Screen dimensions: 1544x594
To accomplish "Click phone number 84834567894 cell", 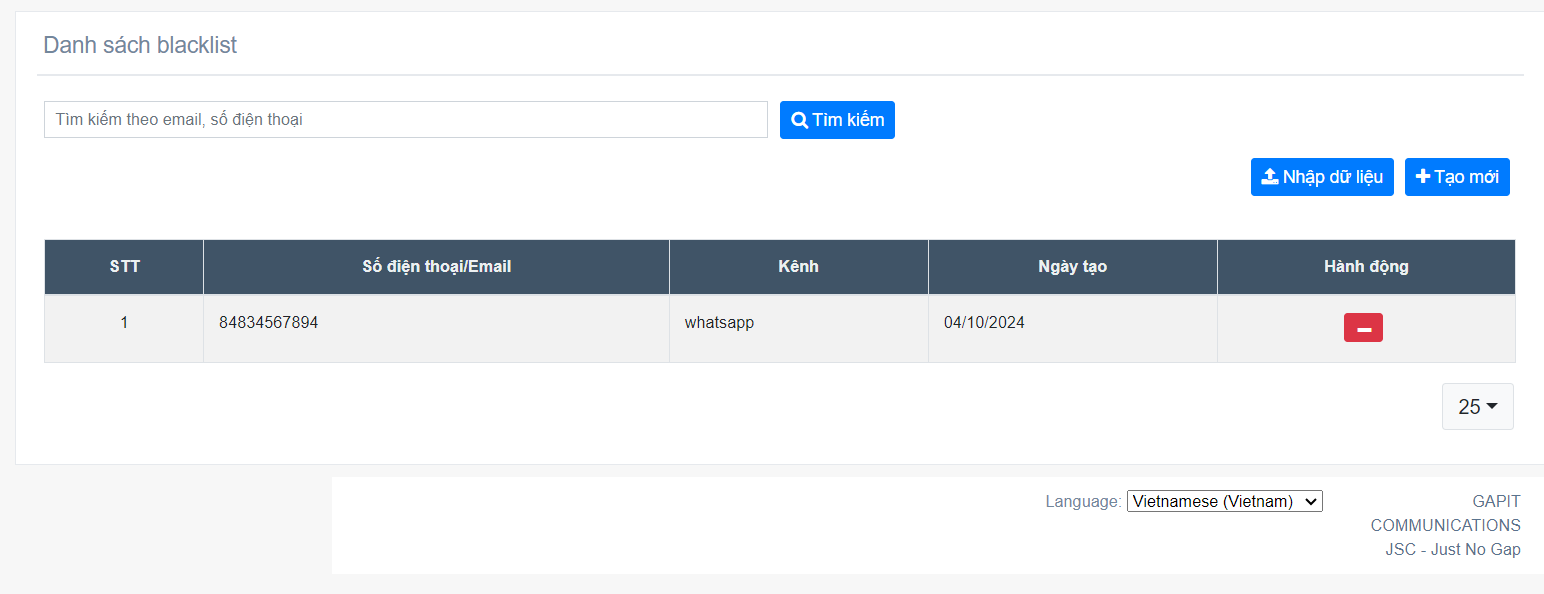I will pos(437,328).
